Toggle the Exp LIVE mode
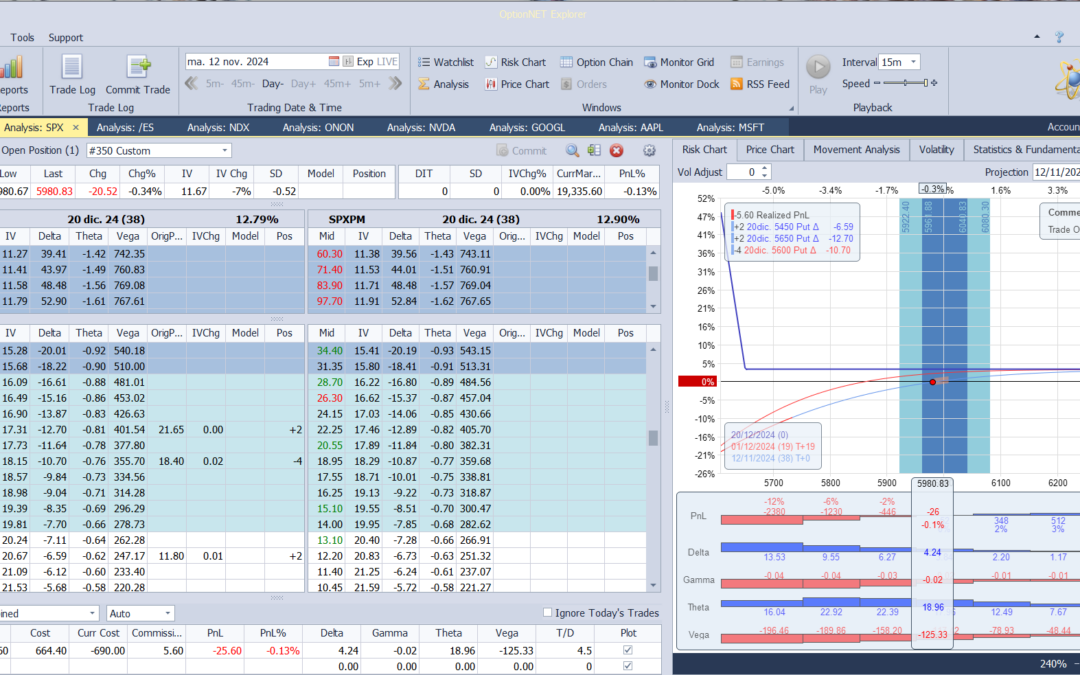 point(377,61)
